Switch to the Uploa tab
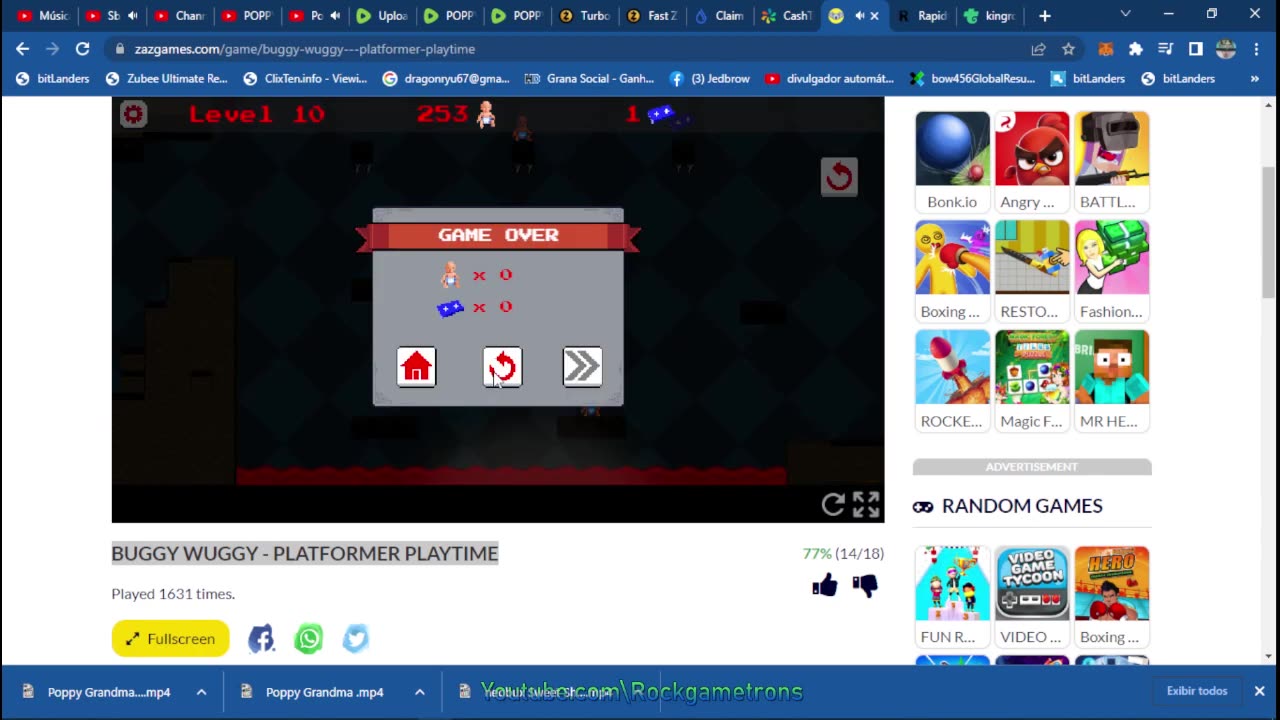 pyautogui.click(x=381, y=15)
